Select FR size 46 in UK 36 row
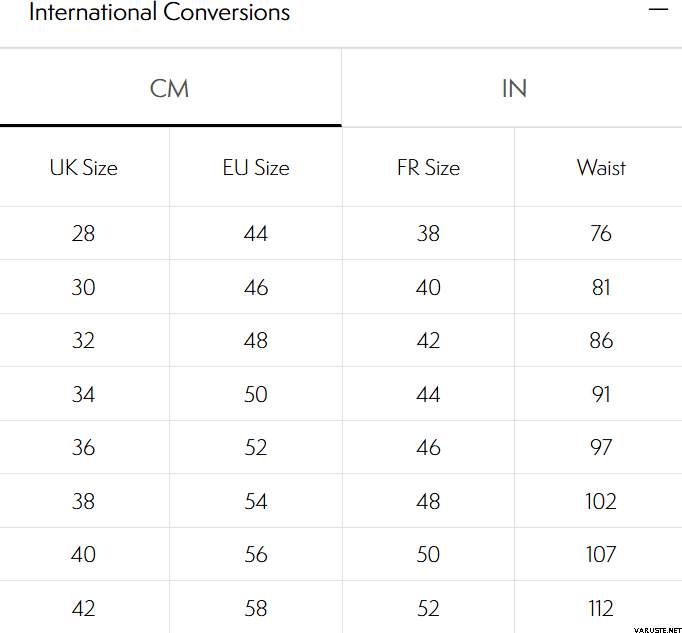 pyautogui.click(x=428, y=448)
